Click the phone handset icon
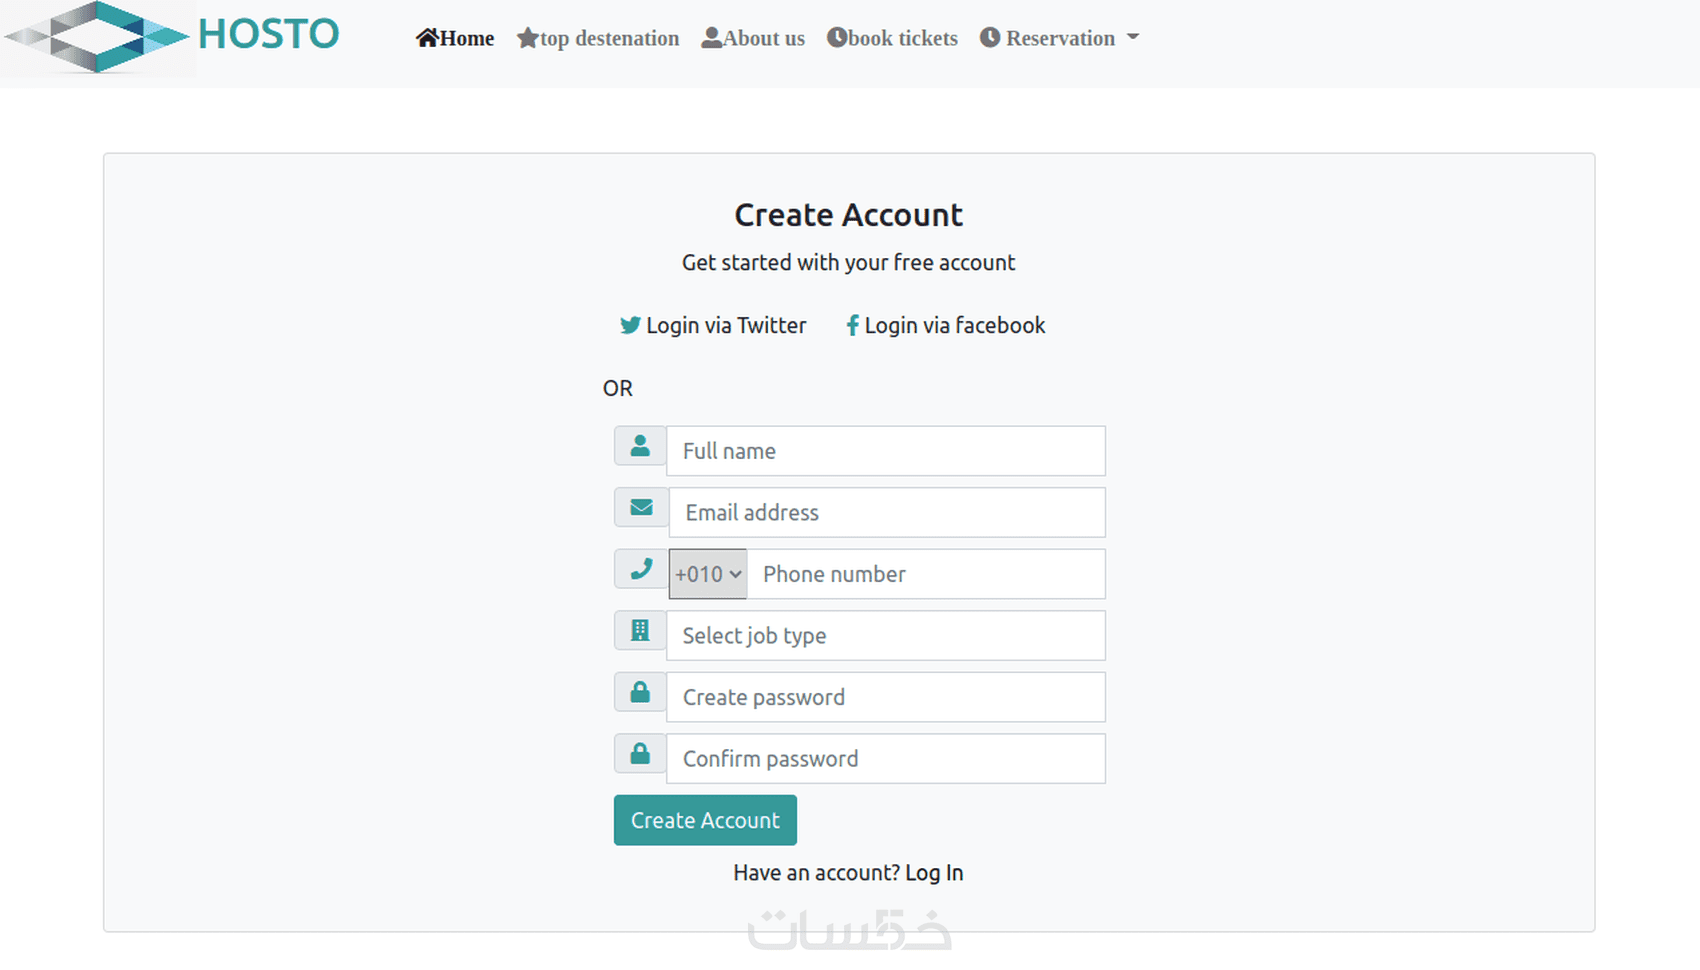This screenshot has height=970, width=1700. tap(641, 569)
